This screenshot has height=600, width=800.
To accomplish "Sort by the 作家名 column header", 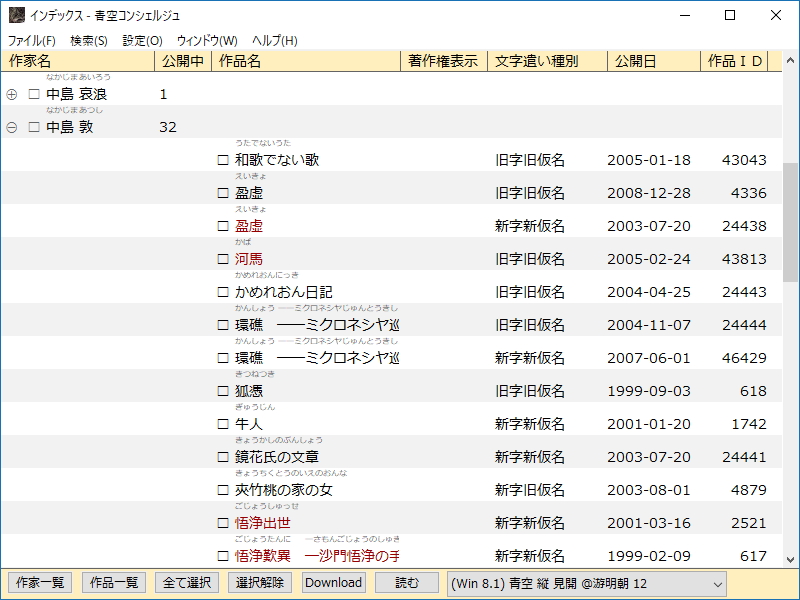I will pyautogui.click(x=78, y=61).
